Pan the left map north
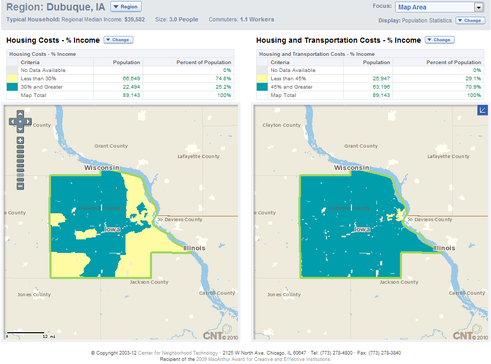 click(20, 114)
